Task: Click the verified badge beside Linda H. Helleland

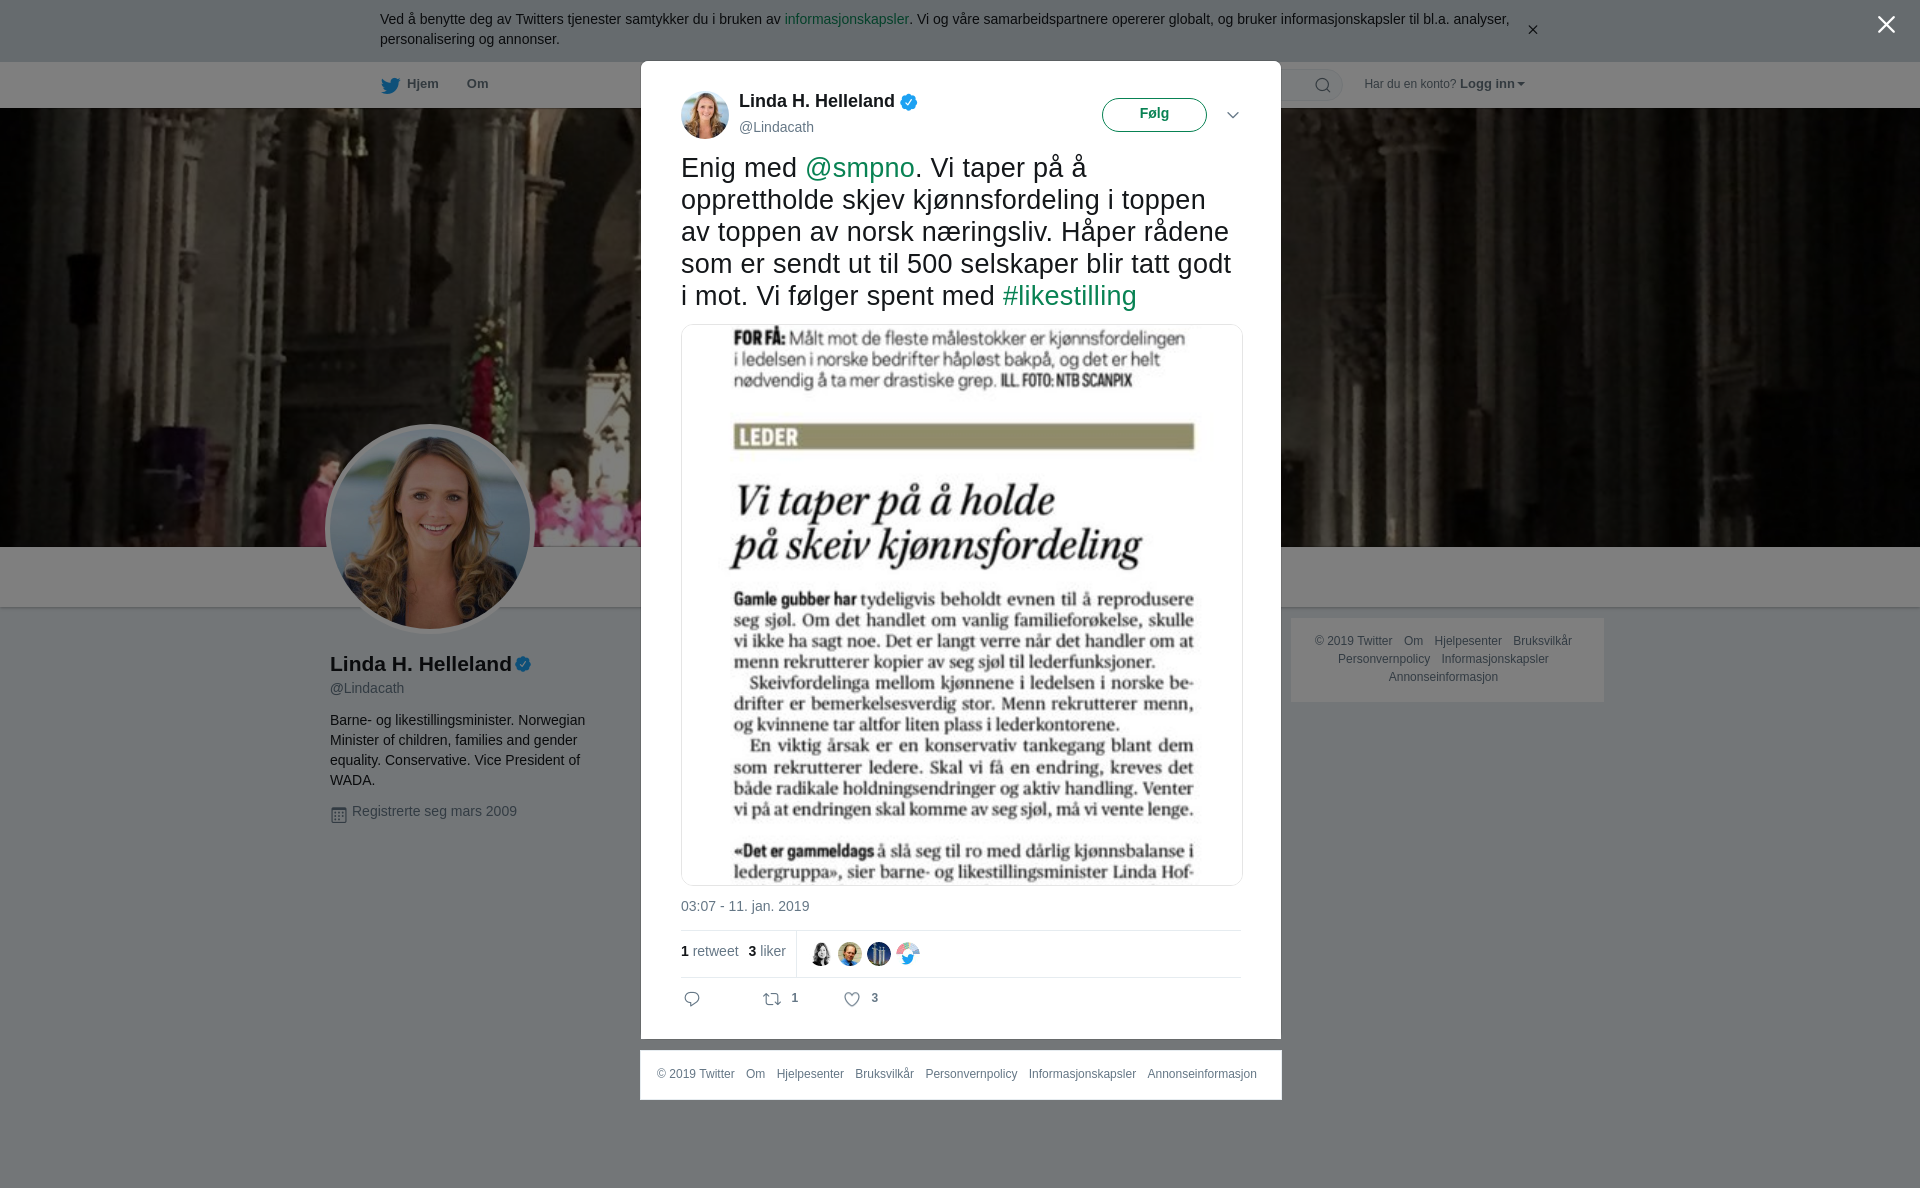Action: click(909, 102)
